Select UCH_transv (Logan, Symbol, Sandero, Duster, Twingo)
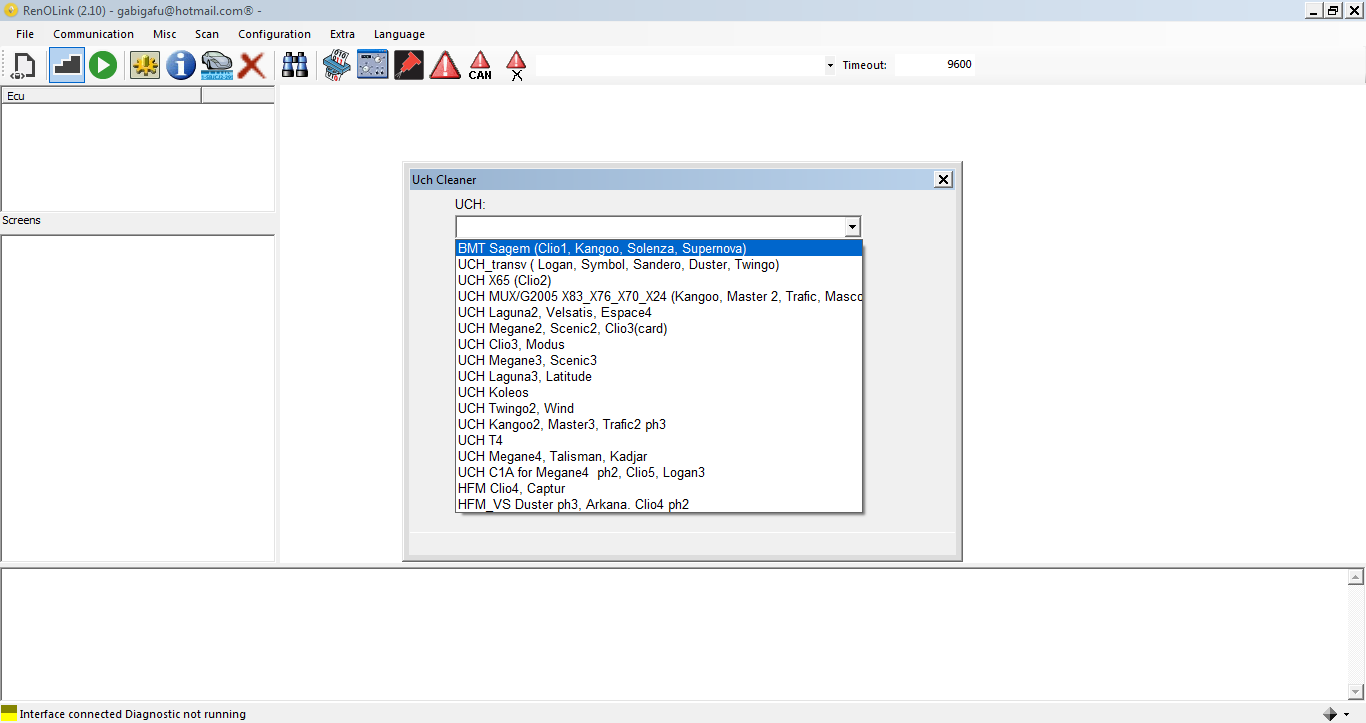Image resolution: width=1366 pixels, height=723 pixels. (x=659, y=264)
